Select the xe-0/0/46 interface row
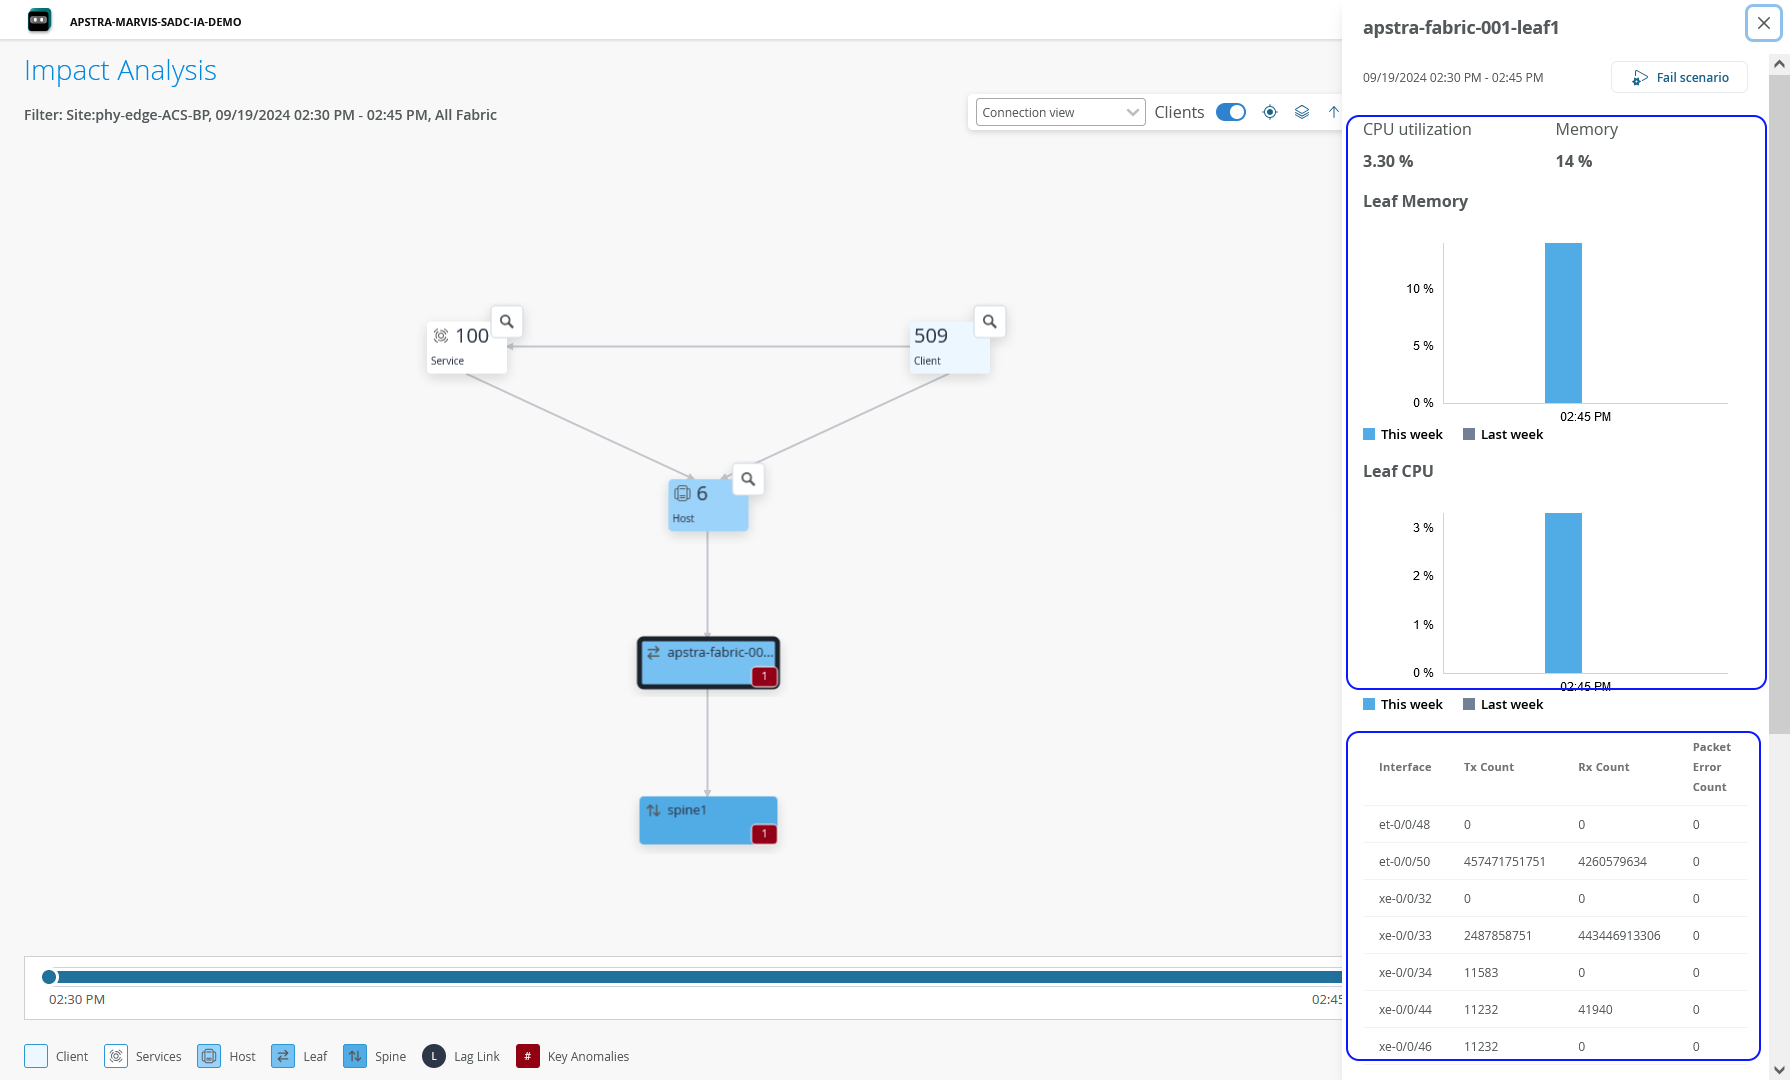Viewport: 1790px width, 1080px height. [1556, 1046]
